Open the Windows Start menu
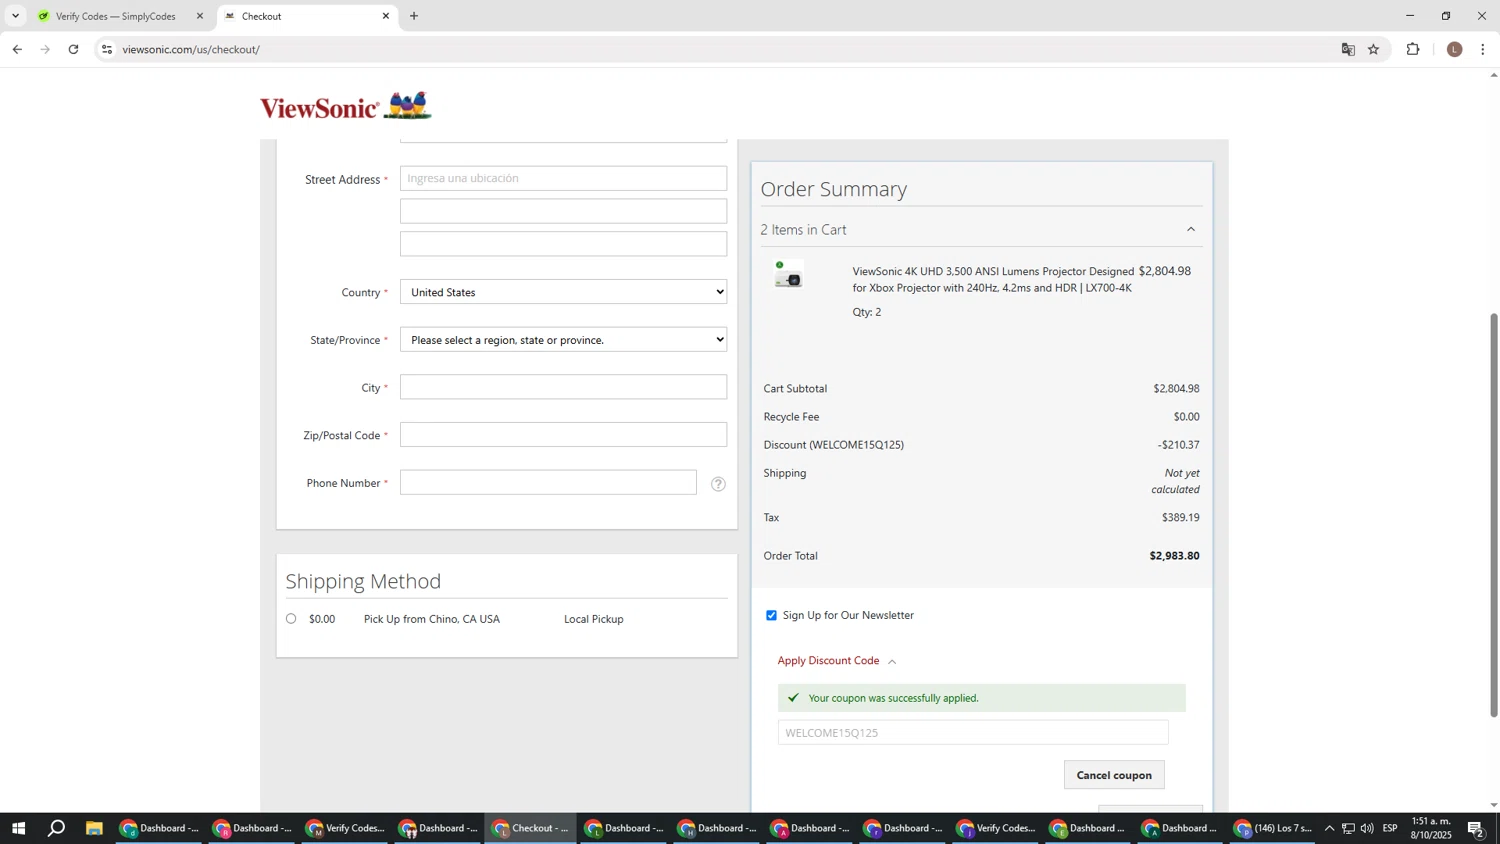 (x=18, y=828)
